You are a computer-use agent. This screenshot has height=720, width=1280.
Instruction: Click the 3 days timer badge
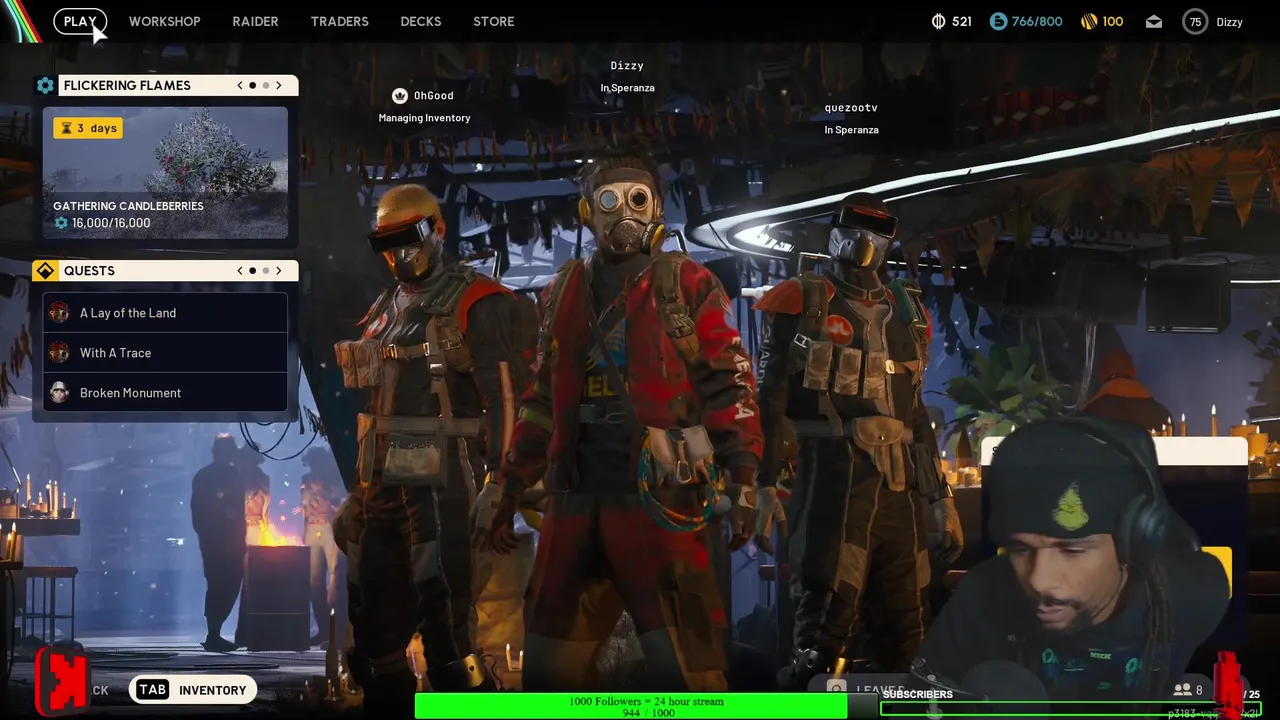(x=88, y=128)
